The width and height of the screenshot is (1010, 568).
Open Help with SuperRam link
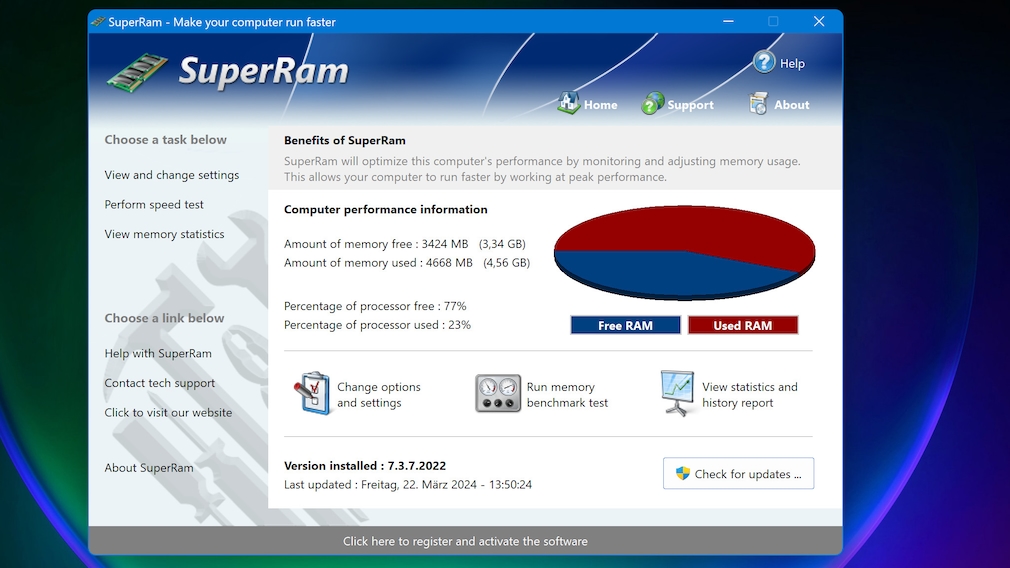coord(158,353)
